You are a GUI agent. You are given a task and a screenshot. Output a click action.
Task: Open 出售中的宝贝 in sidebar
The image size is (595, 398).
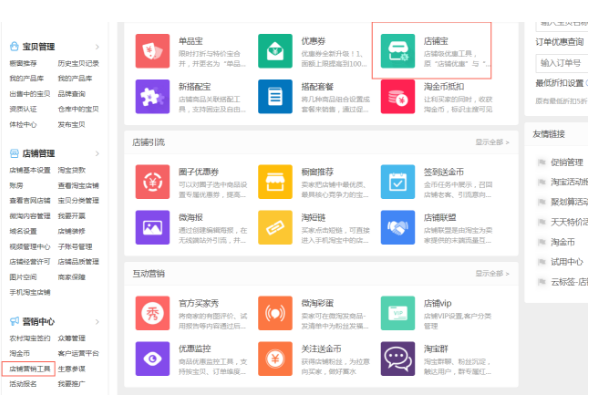pos(30,94)
